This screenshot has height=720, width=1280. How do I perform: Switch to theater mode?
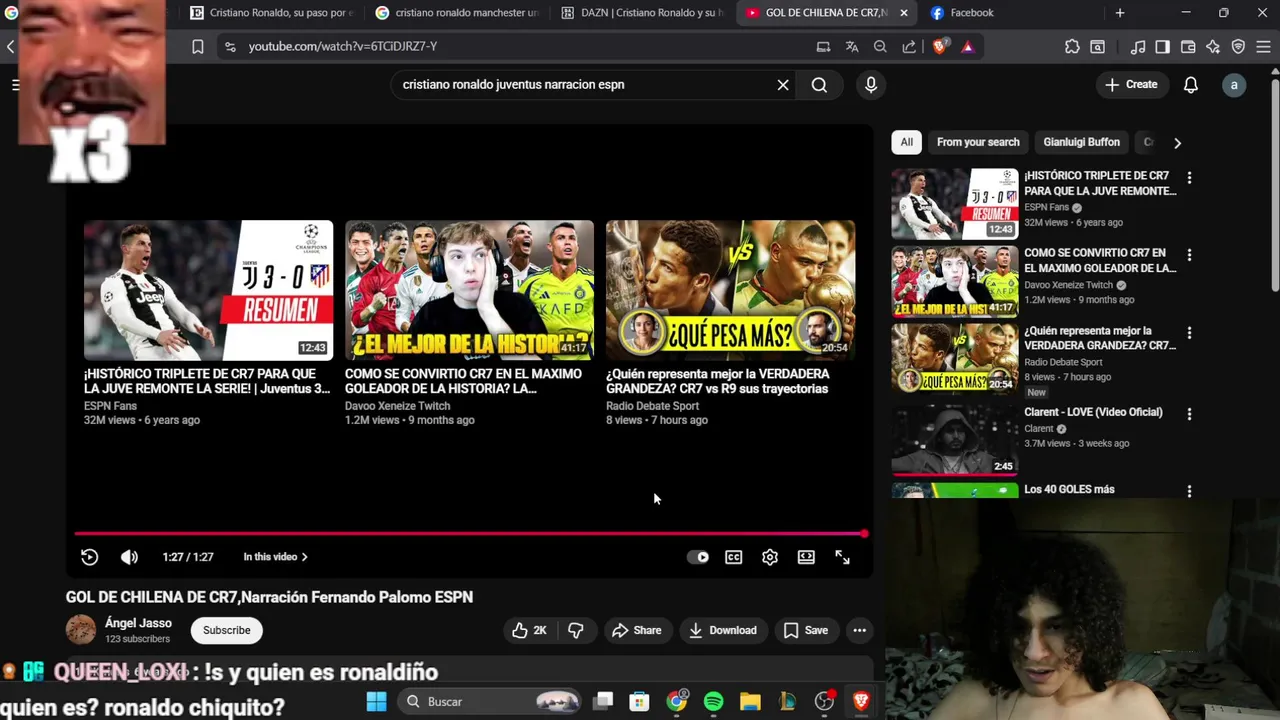[806, 557]
